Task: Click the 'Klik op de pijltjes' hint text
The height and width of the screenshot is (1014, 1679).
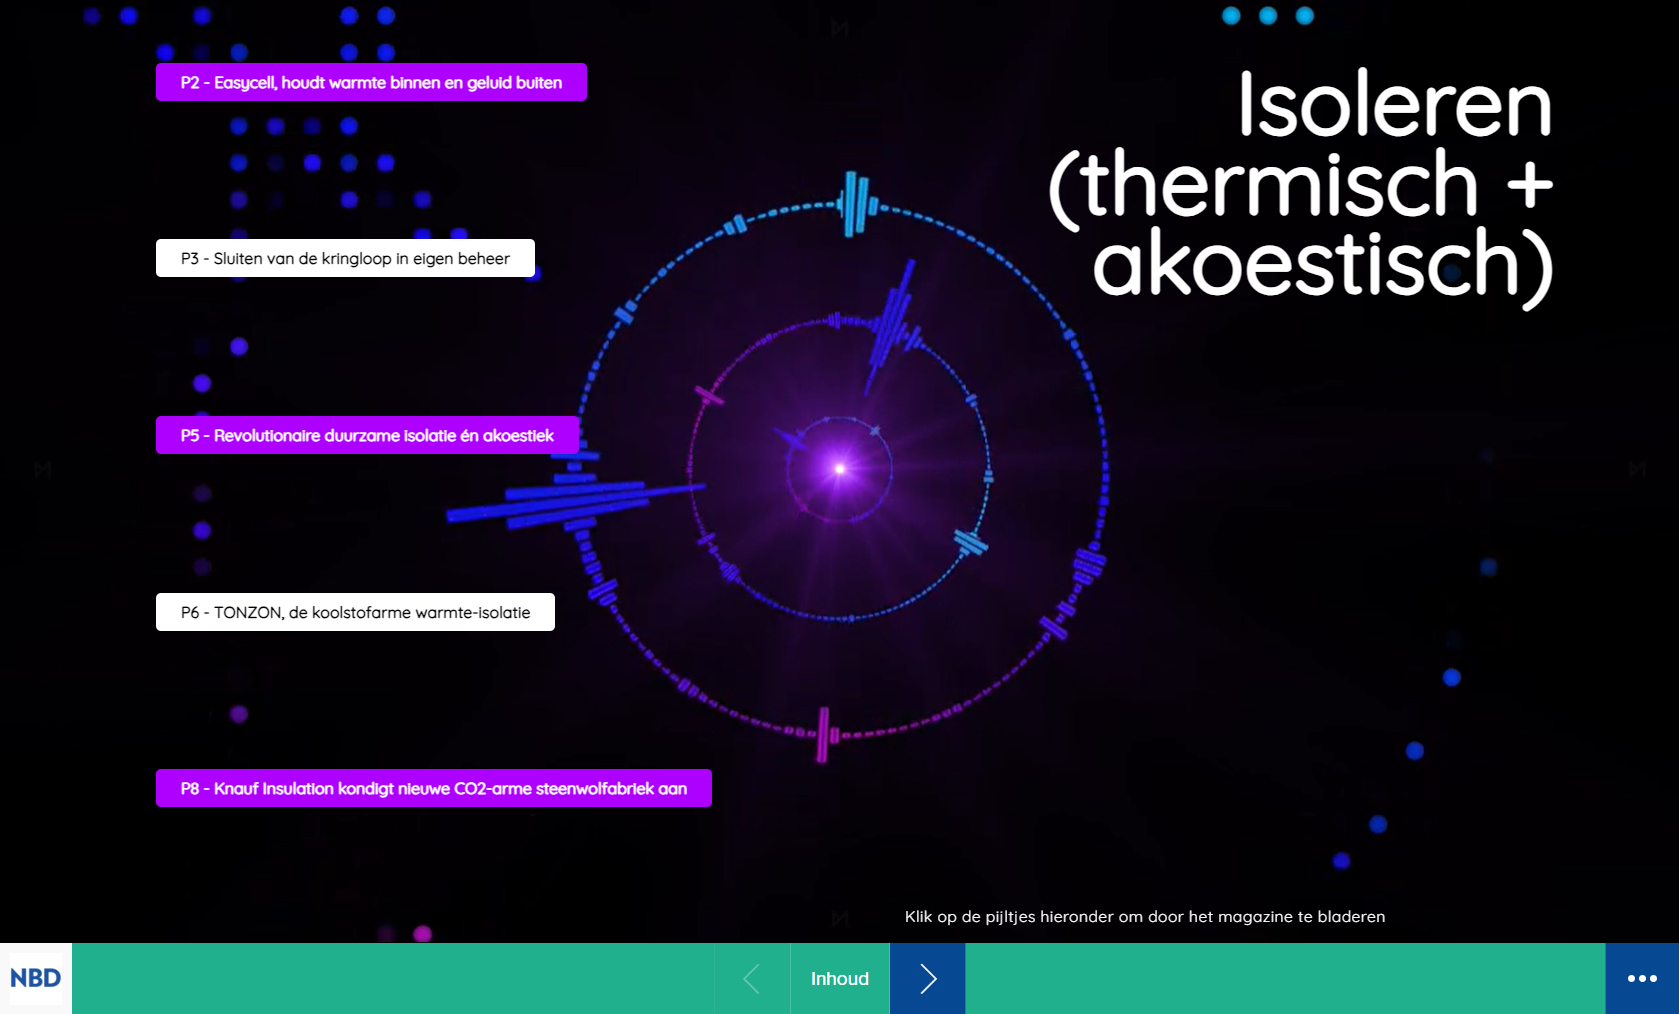Action: pyautogui.click(x=1144, y=916)
